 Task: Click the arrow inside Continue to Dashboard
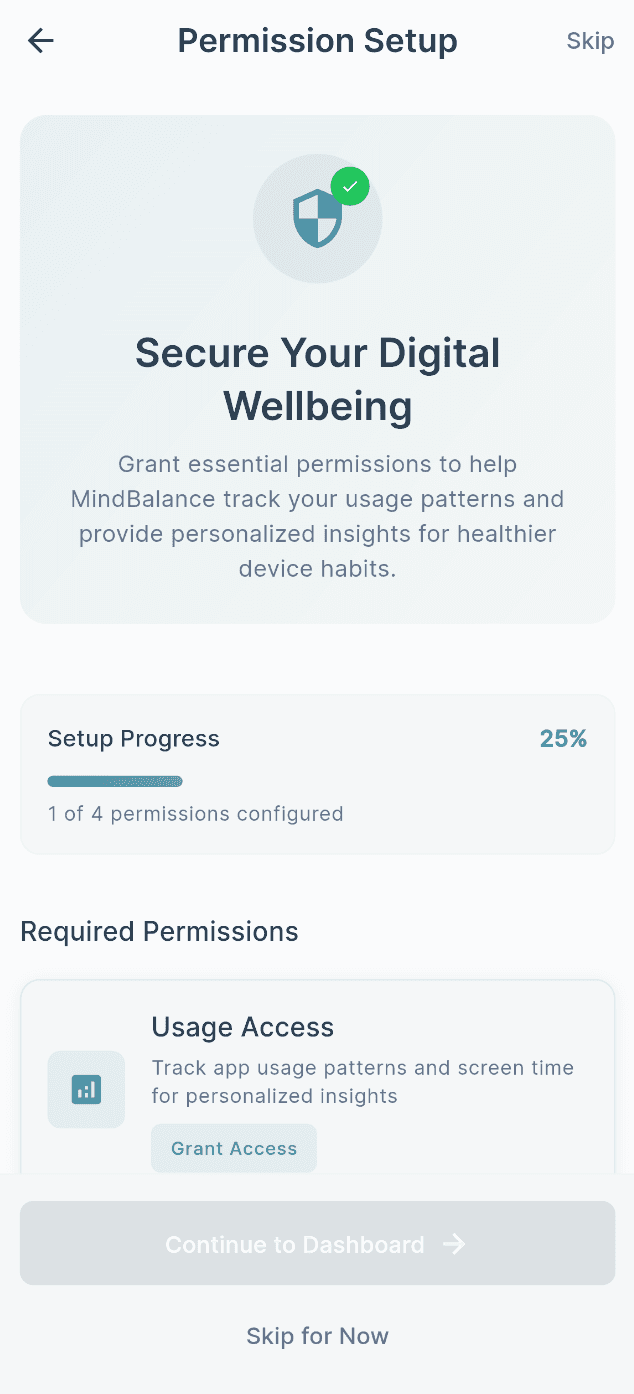pyautogui.click(x=453, y=1244)
